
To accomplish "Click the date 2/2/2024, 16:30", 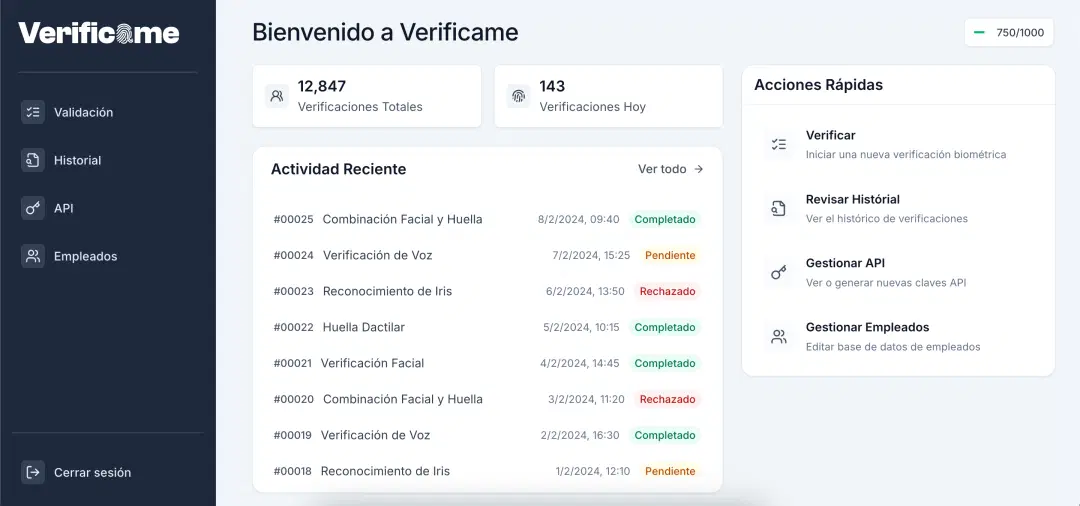I will point(580,435).
